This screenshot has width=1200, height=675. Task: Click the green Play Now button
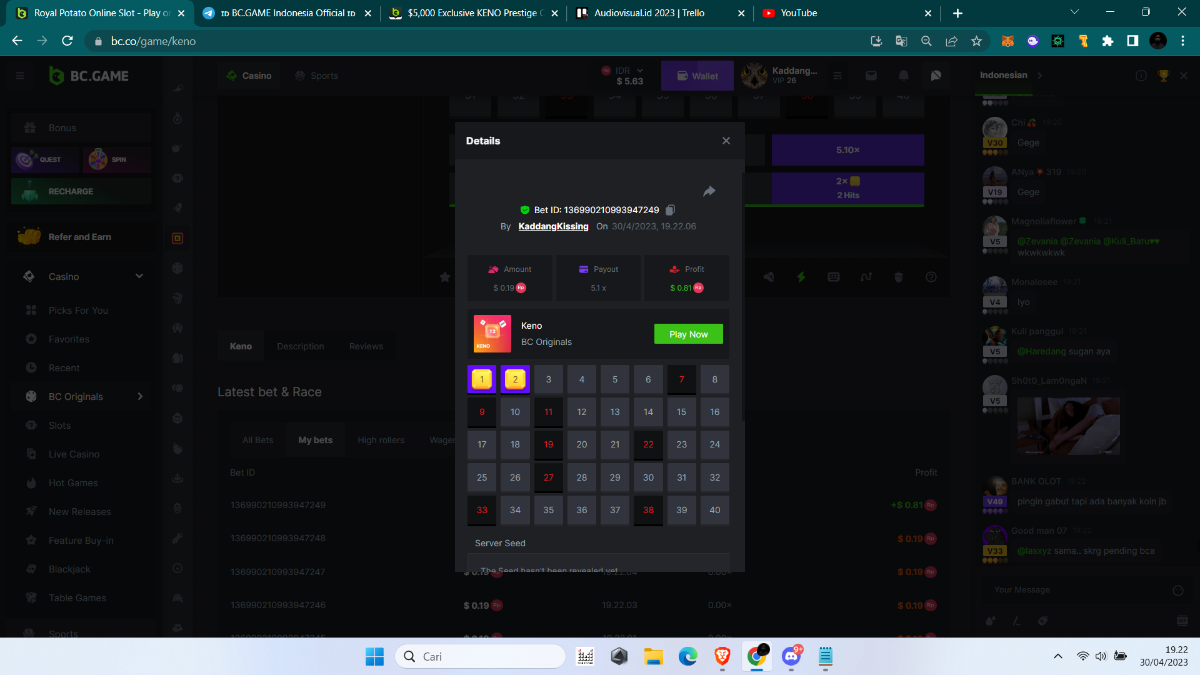[x=688, y=334]
